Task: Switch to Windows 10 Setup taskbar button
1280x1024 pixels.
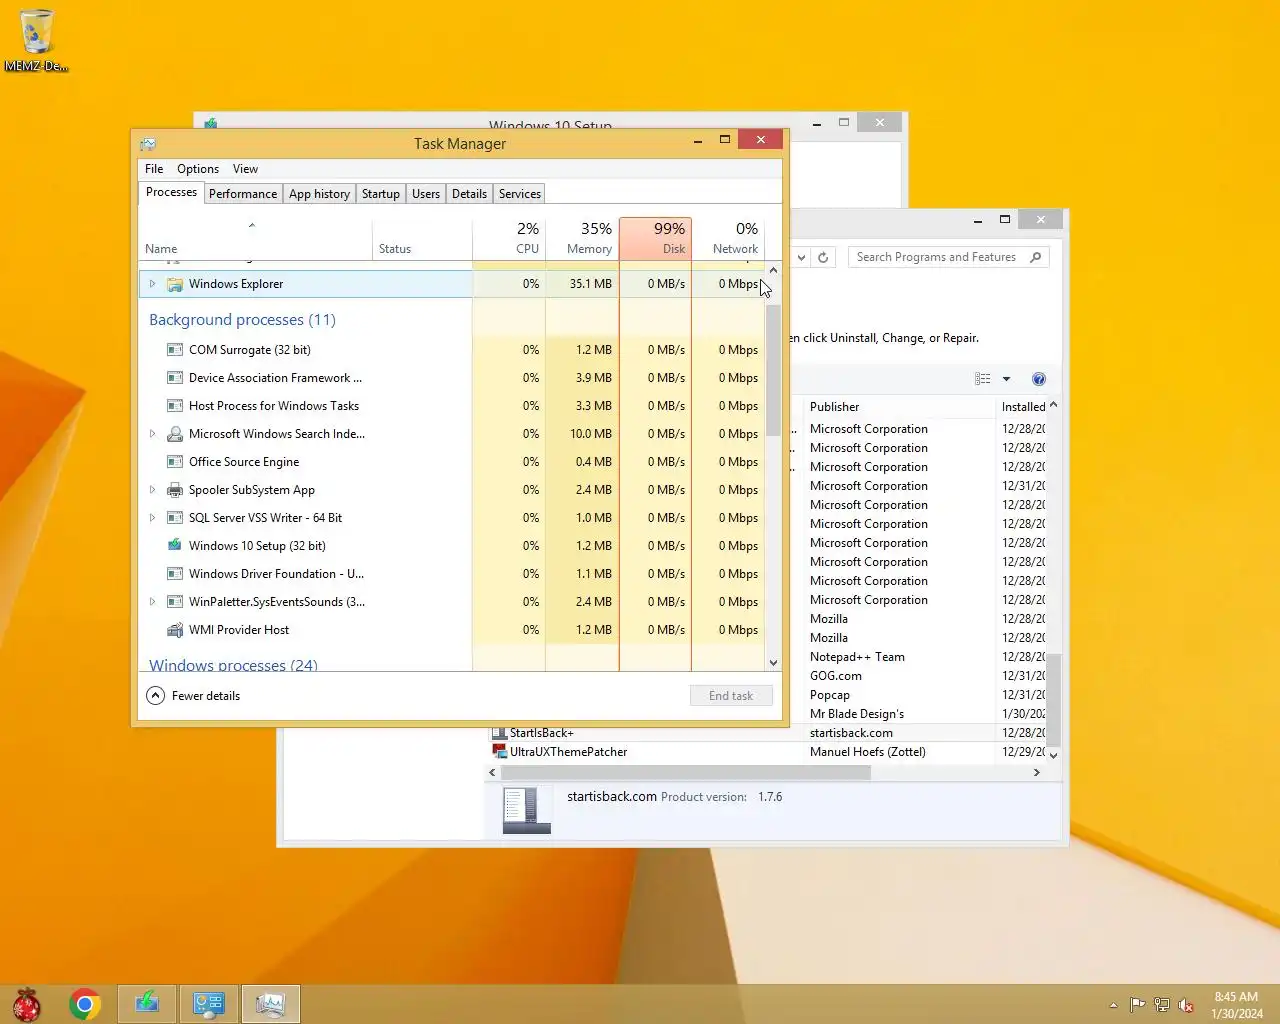Action: click(147, 1004)
